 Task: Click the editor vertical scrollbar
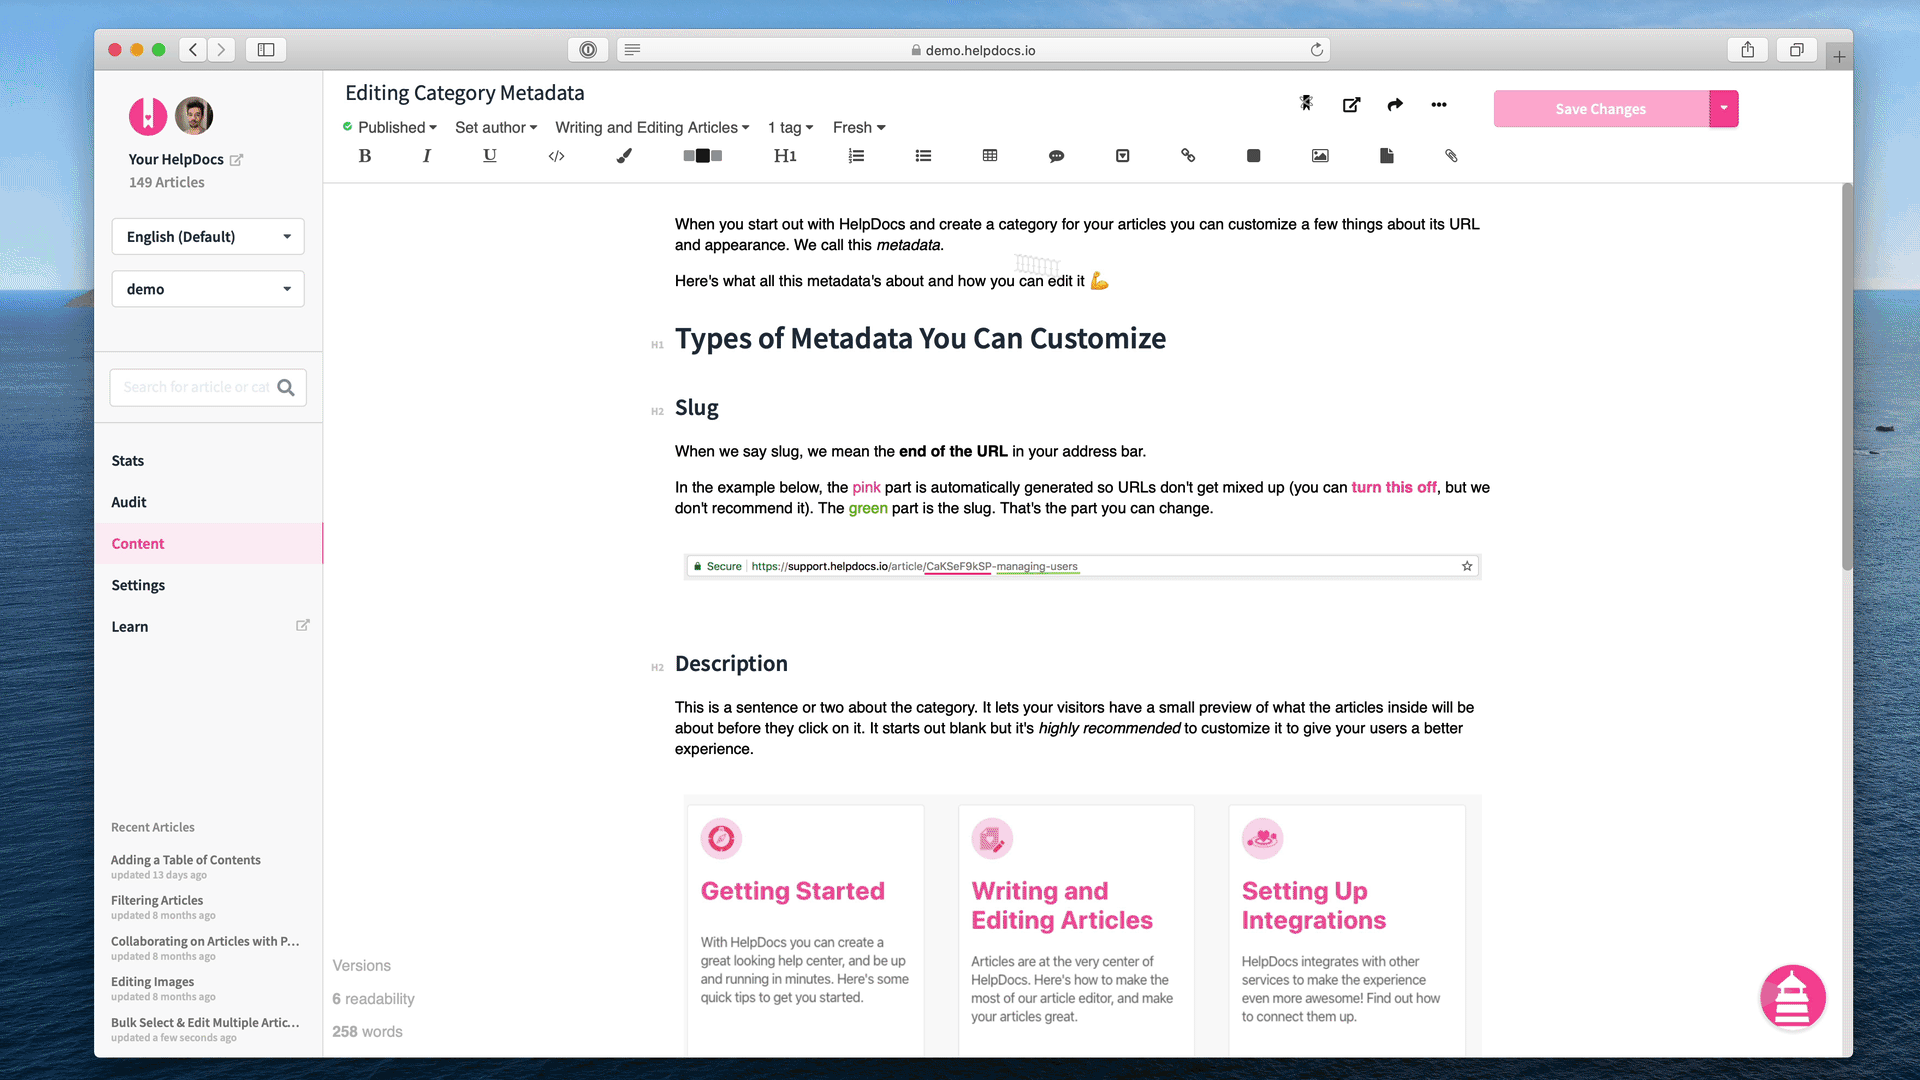pyautogui.click(x=1847, y=377)
